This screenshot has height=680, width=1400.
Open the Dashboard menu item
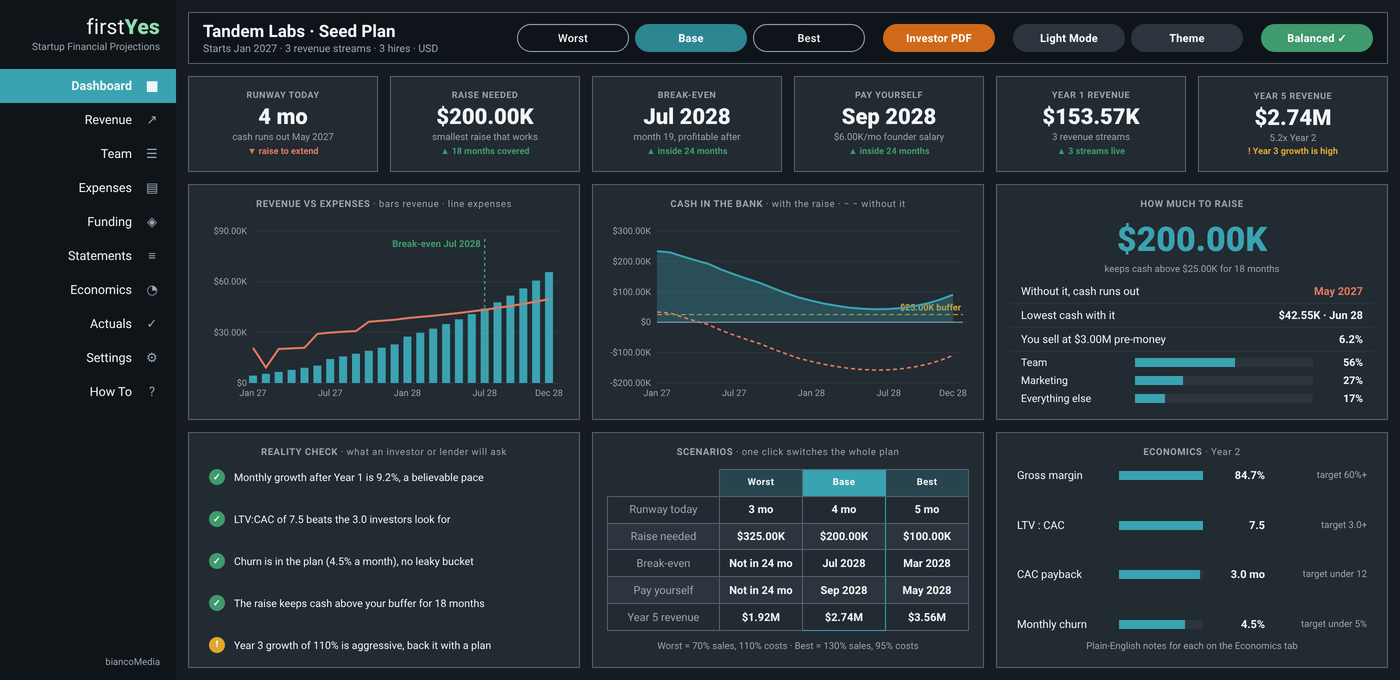[88, 86]
